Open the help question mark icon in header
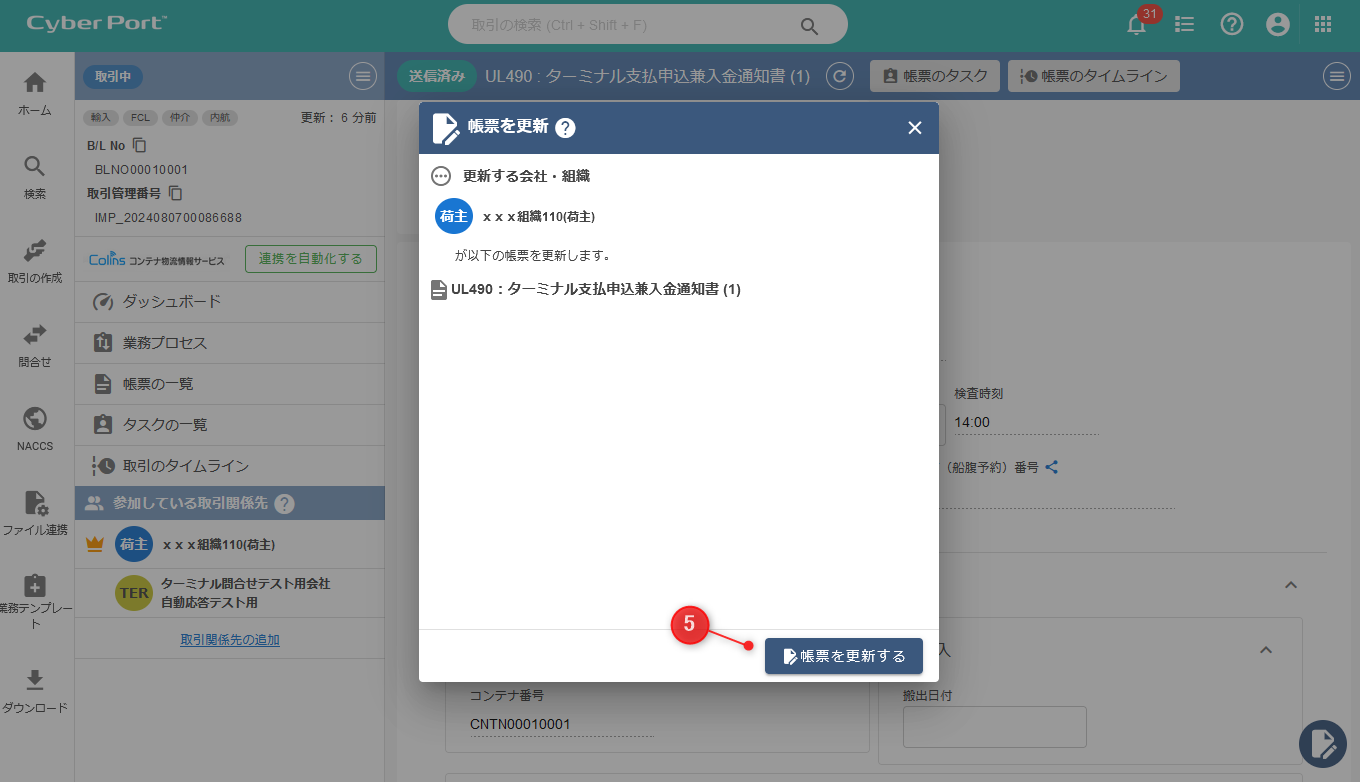This screenshot has height=782, width=1360. click(1232, 25)
